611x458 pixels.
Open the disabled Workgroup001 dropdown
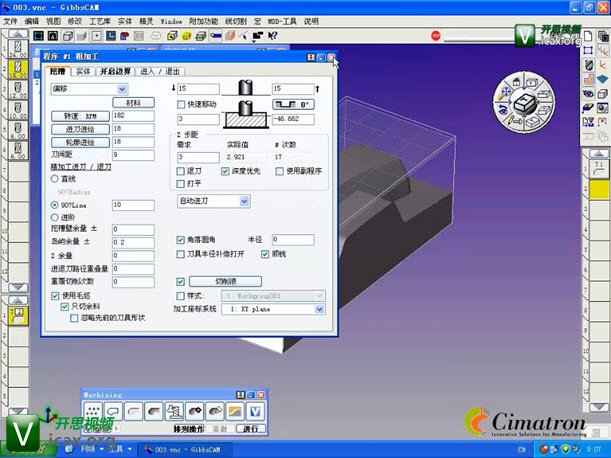point(273,296)
